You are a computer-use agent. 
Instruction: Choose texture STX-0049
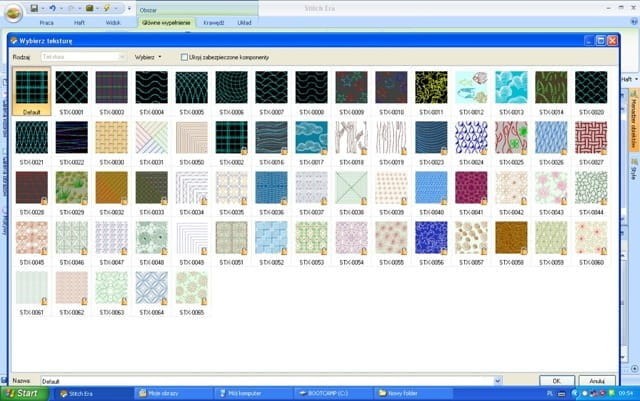pos(191,237)
